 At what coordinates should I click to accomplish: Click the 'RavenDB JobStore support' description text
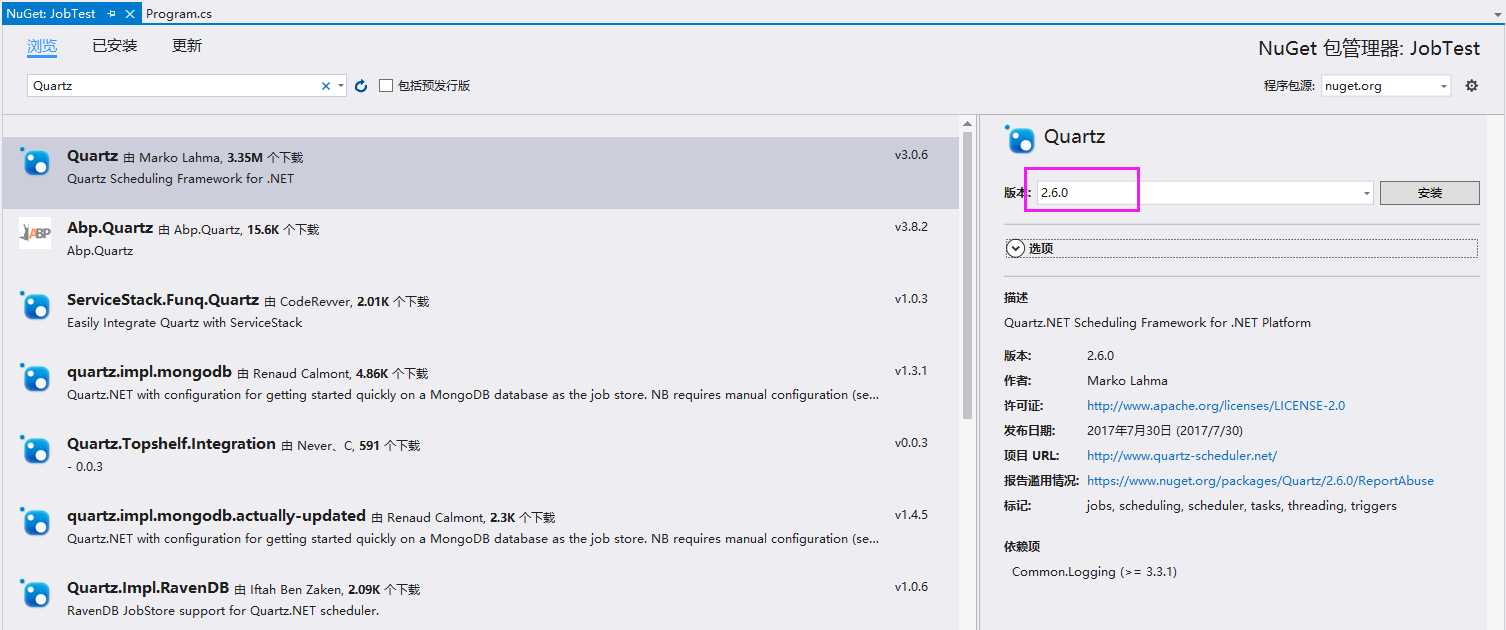(x=223, y=611)
